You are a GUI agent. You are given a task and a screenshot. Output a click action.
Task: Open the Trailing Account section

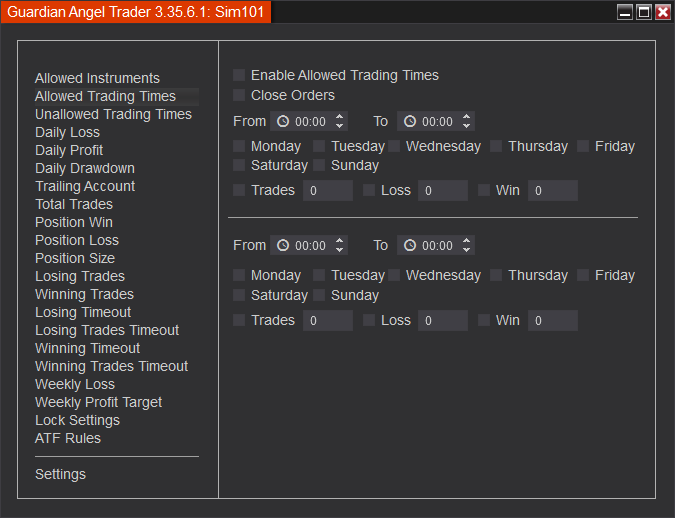(x=85, y=186)
